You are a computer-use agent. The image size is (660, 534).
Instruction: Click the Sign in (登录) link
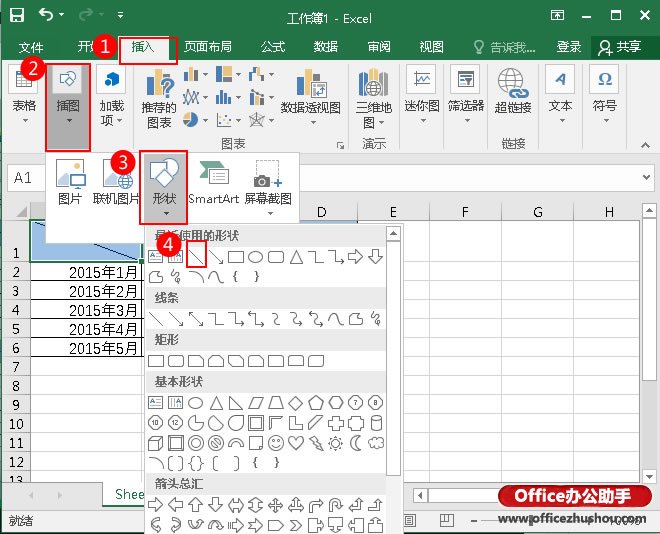point(569,46)
